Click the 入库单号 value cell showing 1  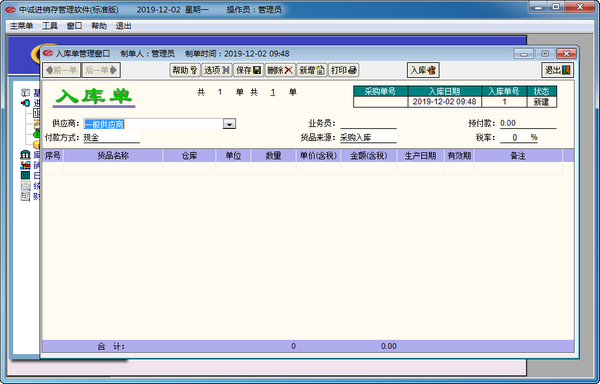504,102
